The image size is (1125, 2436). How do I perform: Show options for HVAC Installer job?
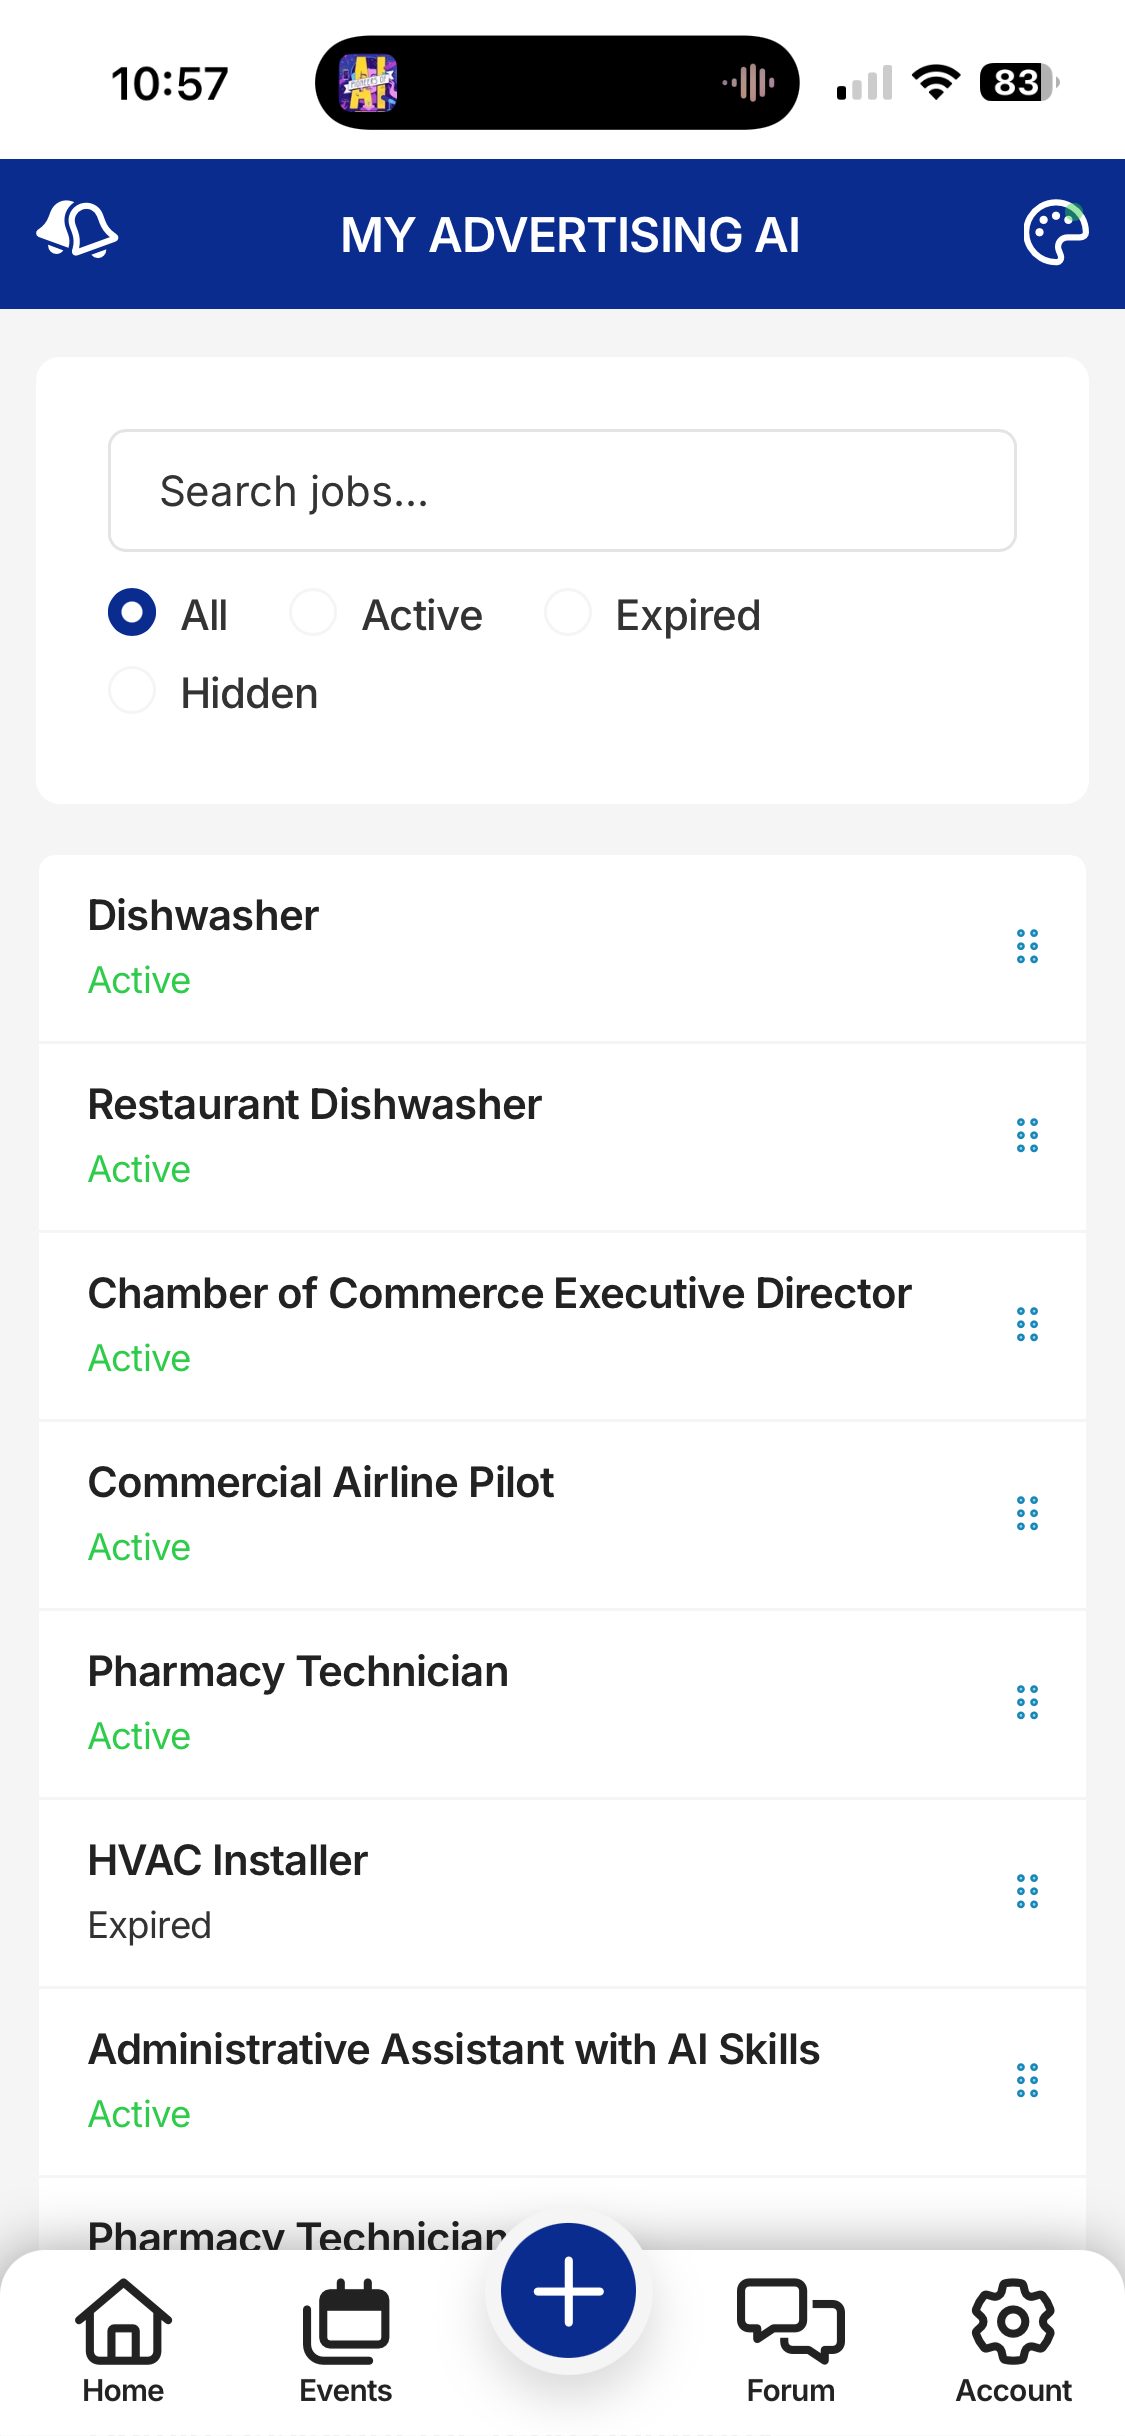click(1027, 1891)
